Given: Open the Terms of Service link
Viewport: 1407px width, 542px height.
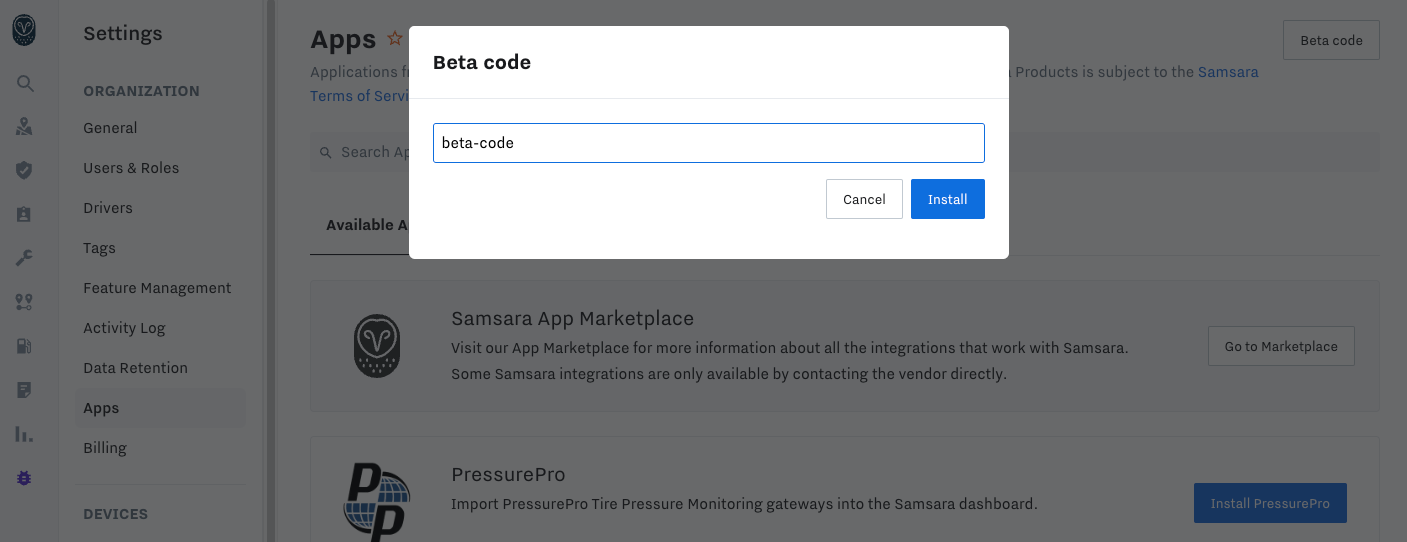Looking at the screenshot, I should 359,96.
